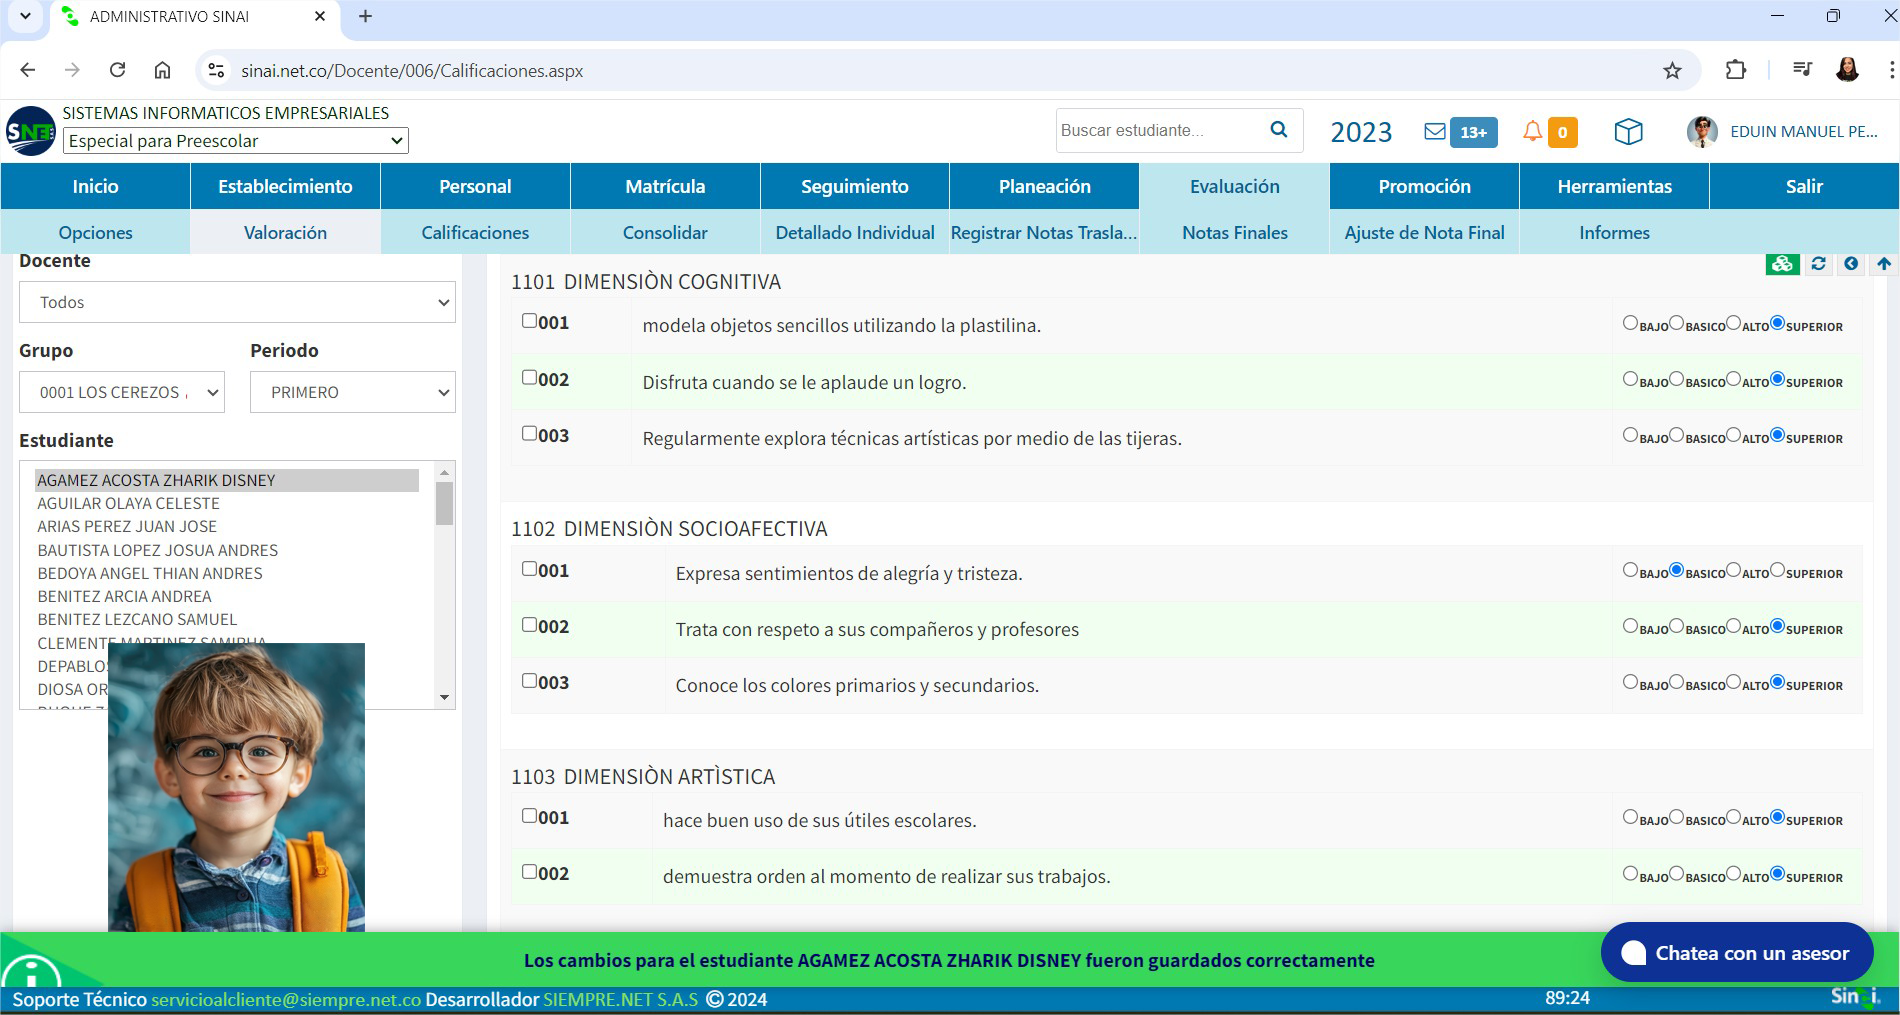Click the search magnifier icon
Viewport: 1900px width, 1015px height.
pyautogui.click(x=1278, y=130)
